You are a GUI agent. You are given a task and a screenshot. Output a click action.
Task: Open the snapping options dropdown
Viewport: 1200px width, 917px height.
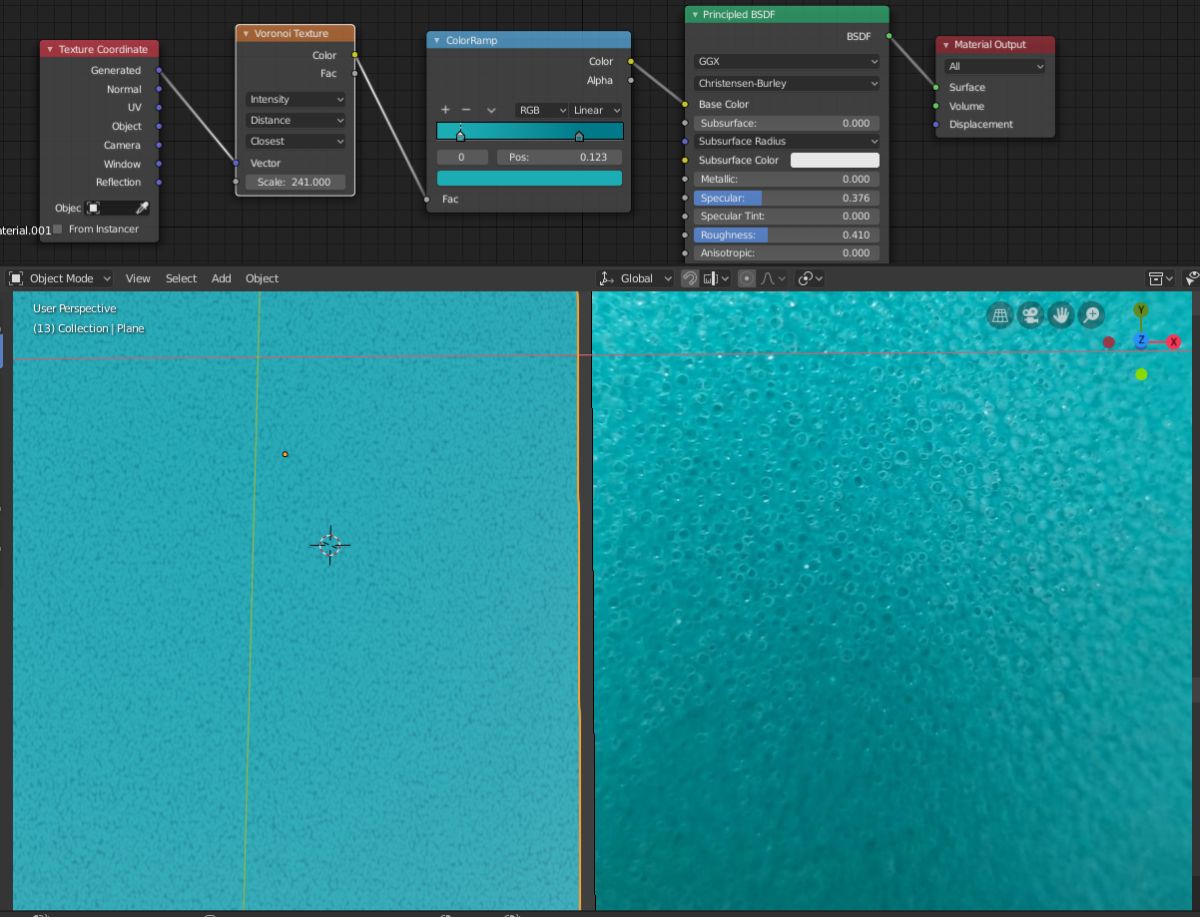(716, 278)
